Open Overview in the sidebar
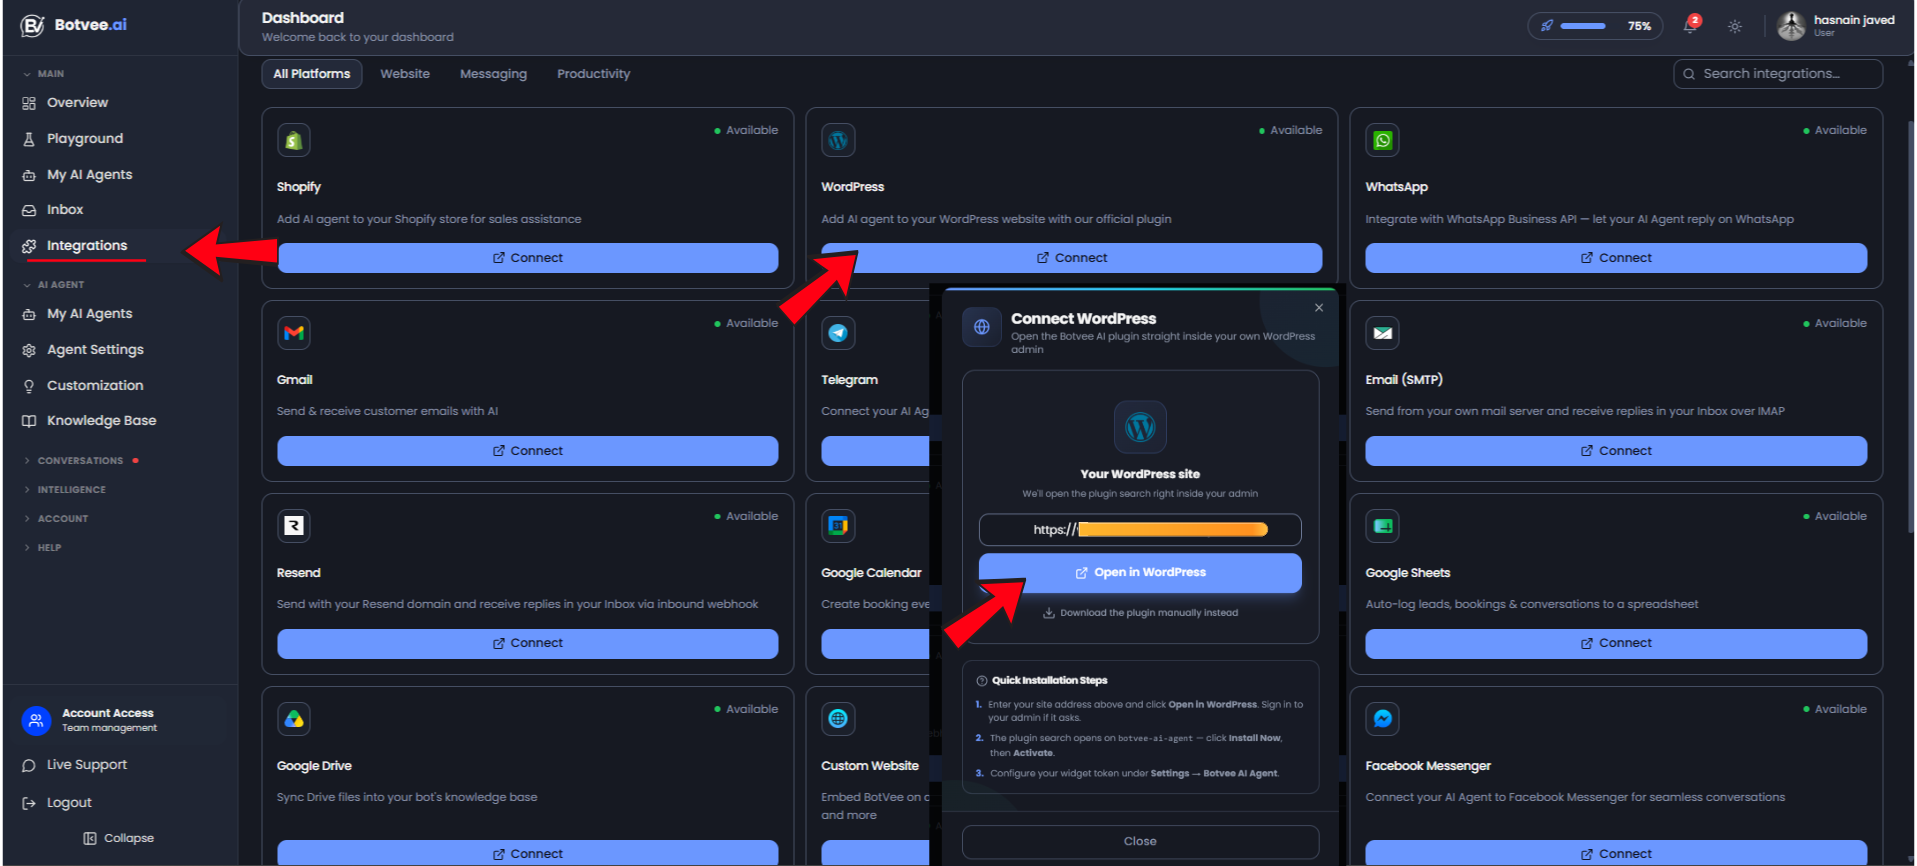Image resolution: width=1917 pixels, height=866 pixels. (x=77, y=103)
